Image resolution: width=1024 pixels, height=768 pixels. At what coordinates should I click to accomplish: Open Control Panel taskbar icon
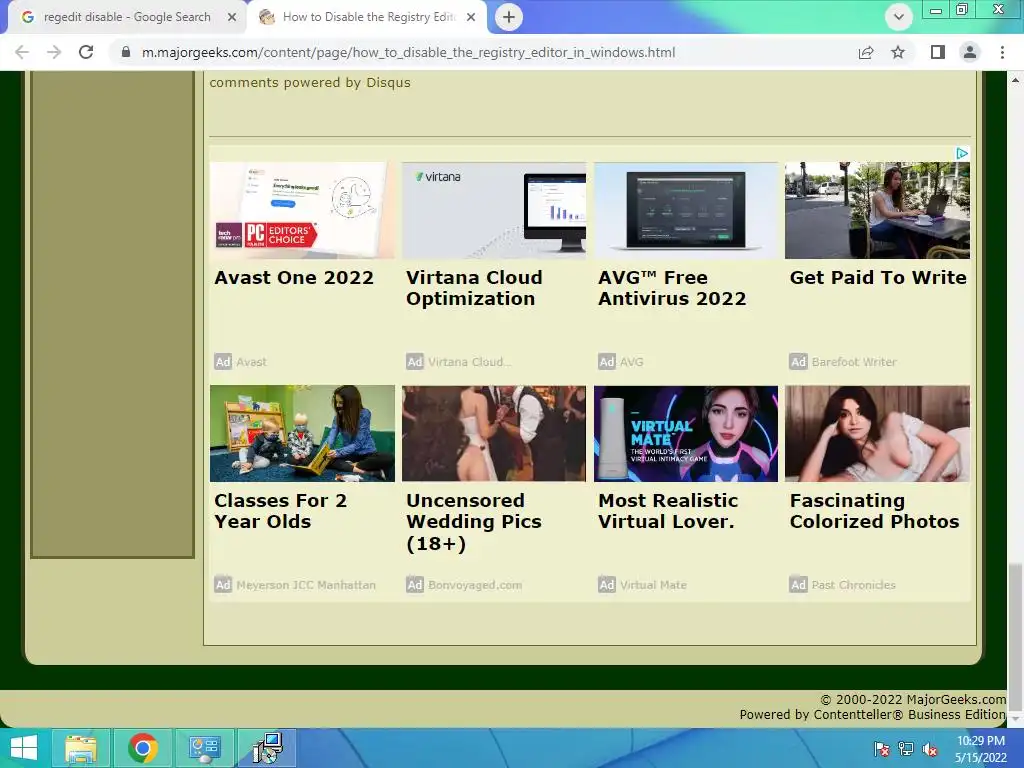click(x=204, y=748)
